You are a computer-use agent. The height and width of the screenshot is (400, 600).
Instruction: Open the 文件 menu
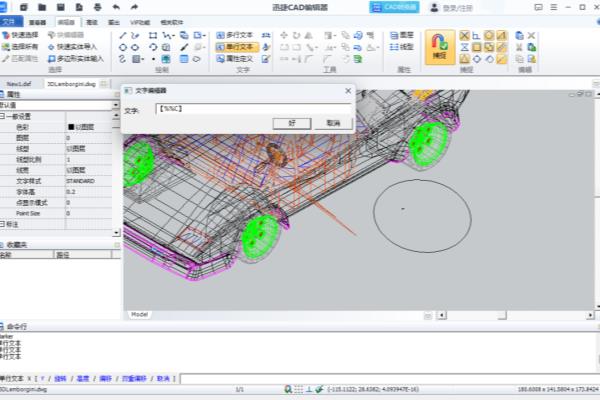[x=11, y=20]
